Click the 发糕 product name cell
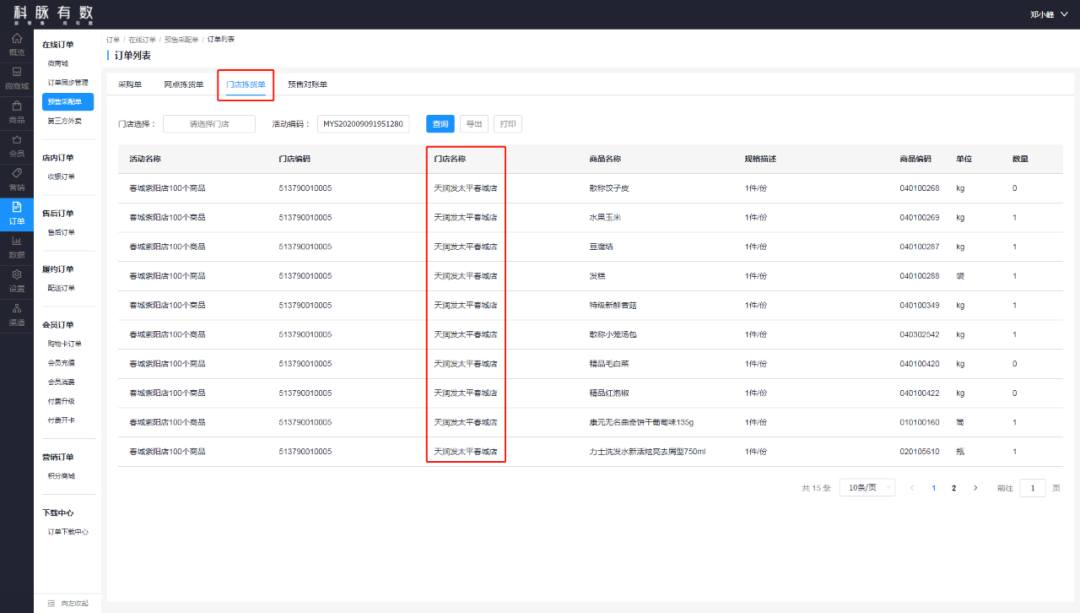The height and width of the screenshot is (613, 1080). pyautogui.click(x=597, y=276)
